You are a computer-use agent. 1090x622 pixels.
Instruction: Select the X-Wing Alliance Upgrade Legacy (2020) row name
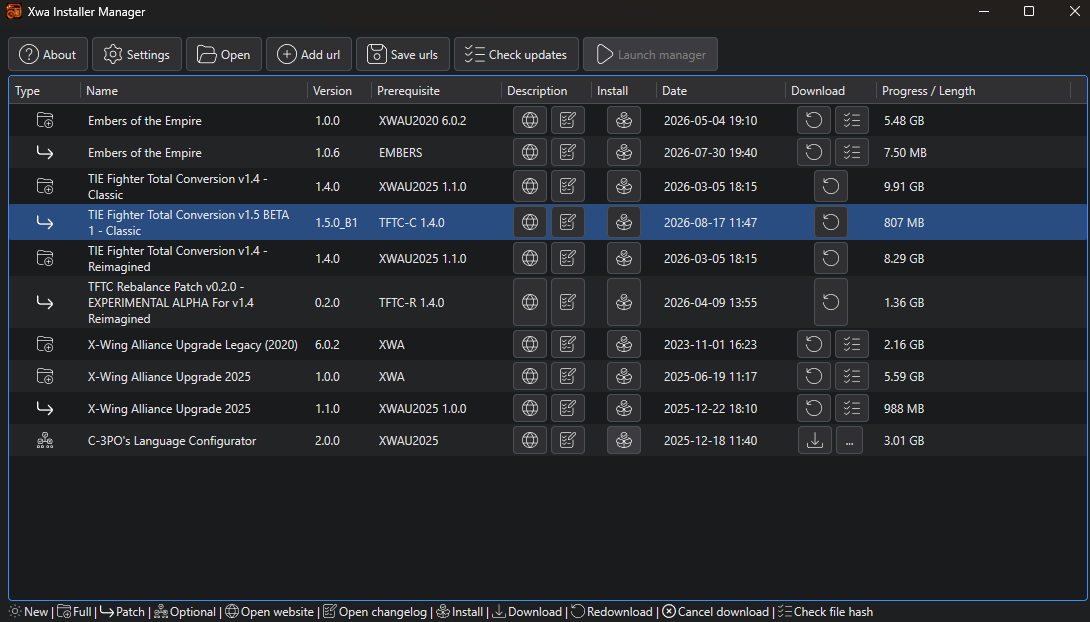click(193, 345)
